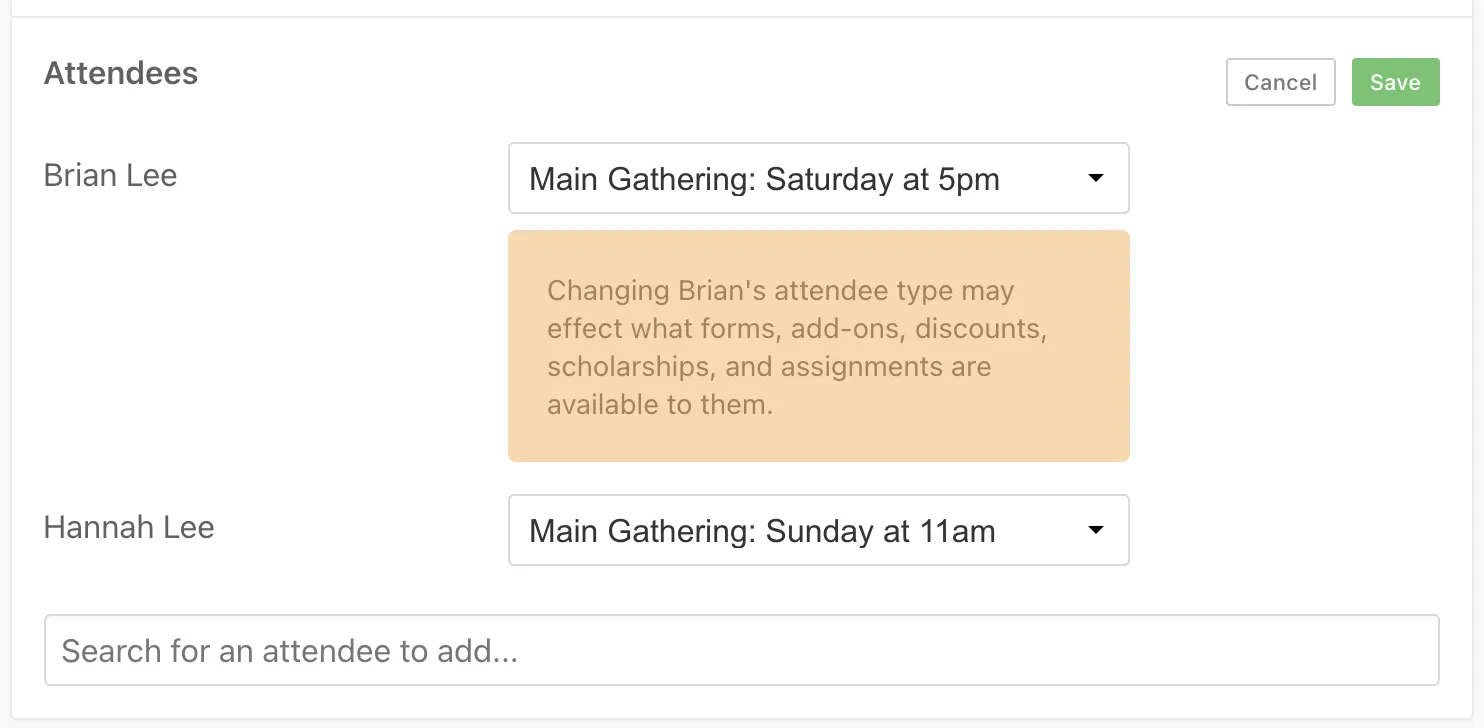1484x728 pixels.
Task: Click the Attendees section heading
Action: click(121, 73)
